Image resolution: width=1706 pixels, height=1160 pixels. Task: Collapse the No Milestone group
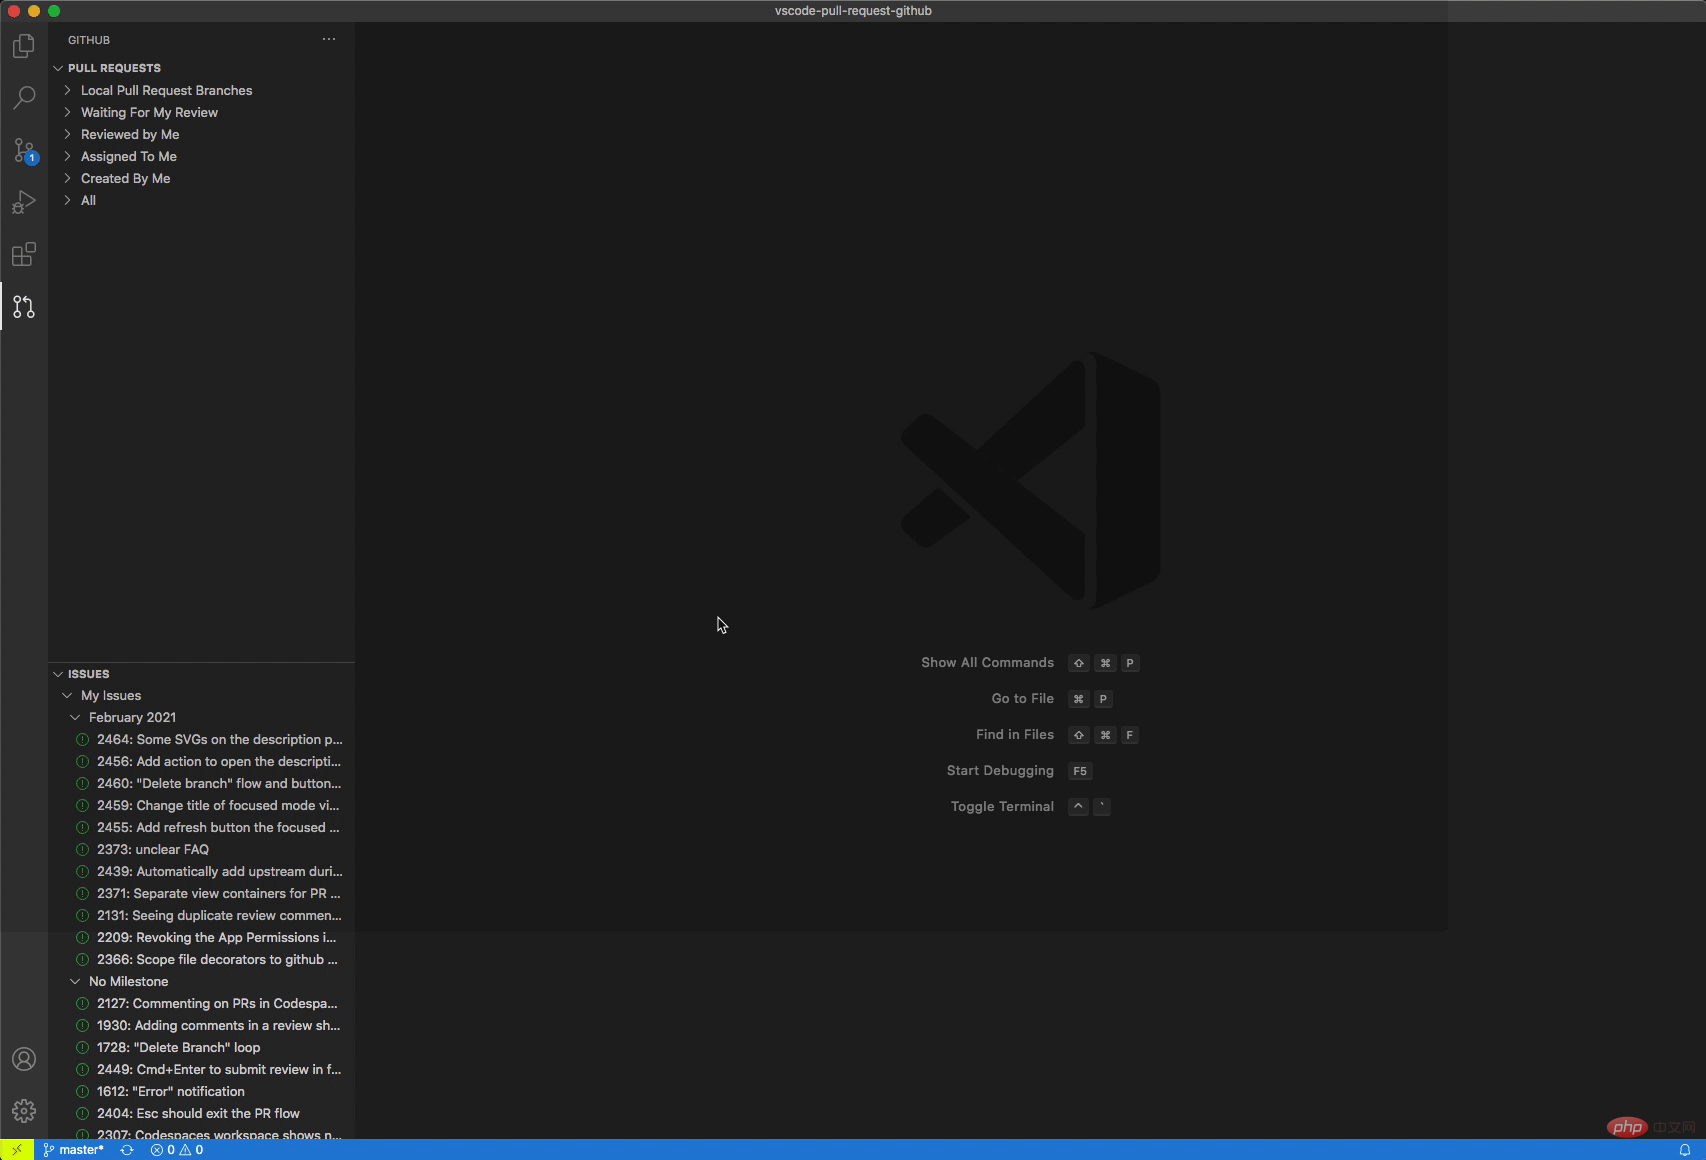[128, 982]
